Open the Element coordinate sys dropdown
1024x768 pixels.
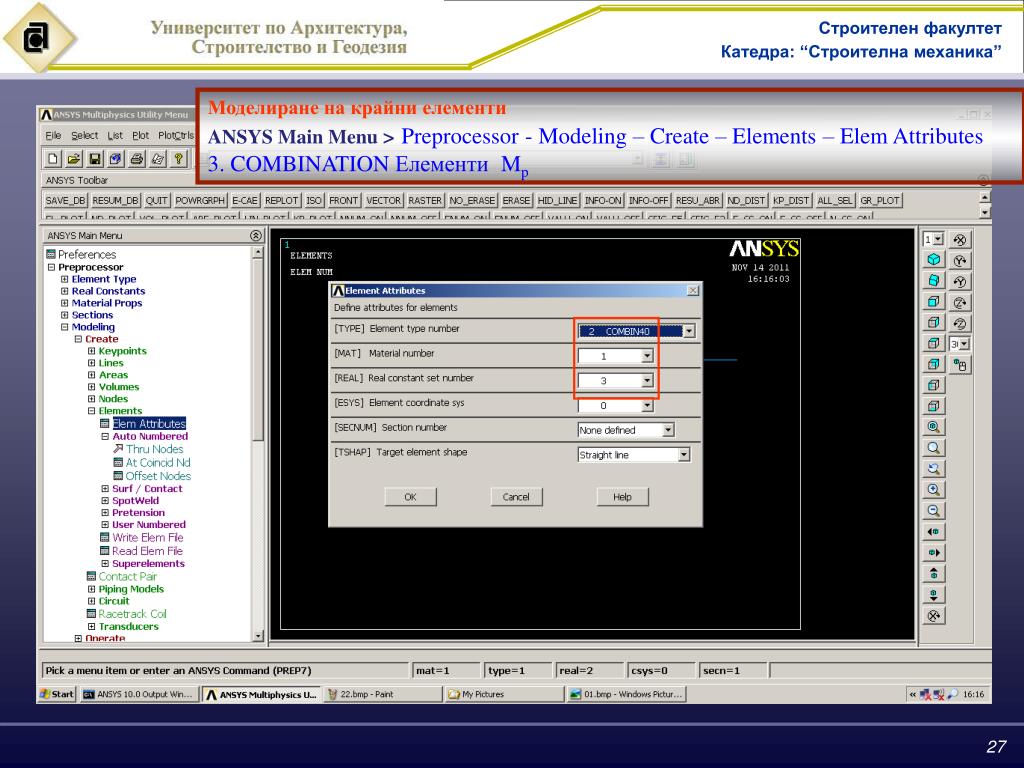point(647,406)
